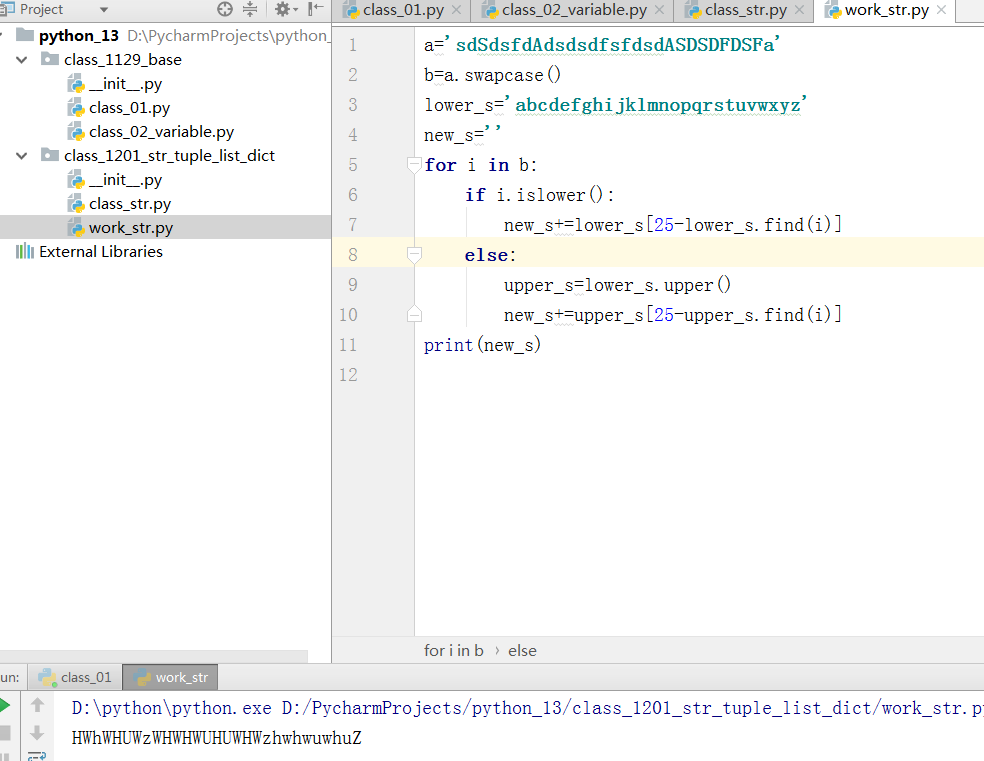This screenshot has height=761, width=984.
Task: Collapse the class_1201_str_tuple_list_dict folder
Action: point(22,156)
